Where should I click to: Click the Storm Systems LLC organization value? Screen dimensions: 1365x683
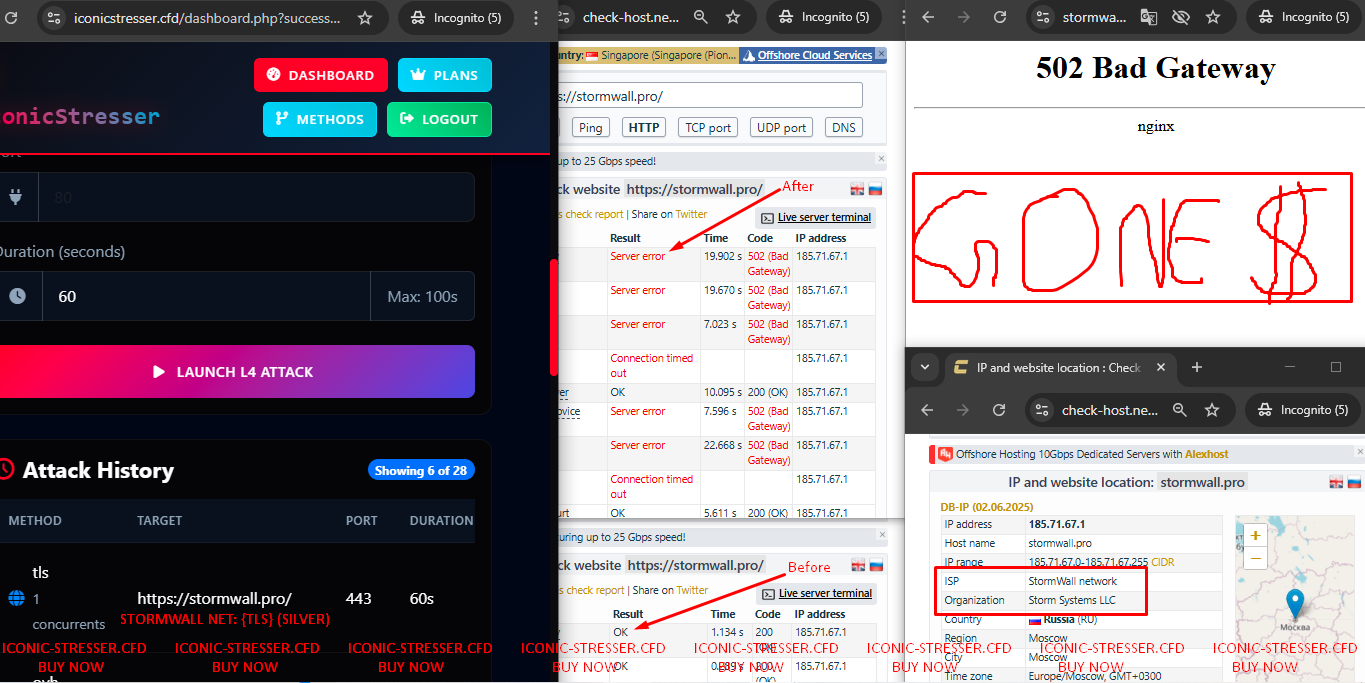coord(1072,600)
